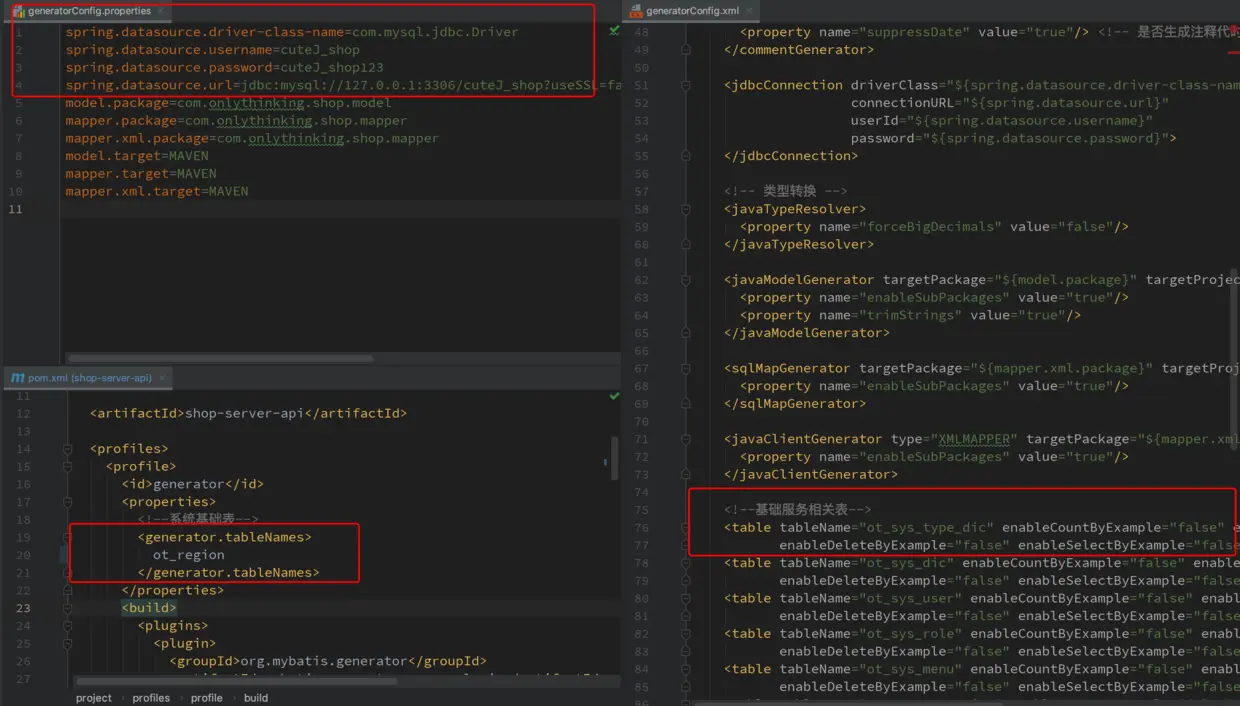This screenshot has height=706, width=1240.
Task: Fold the ot_sys_user table tag at line 80
Action: (x=687, y=598)
